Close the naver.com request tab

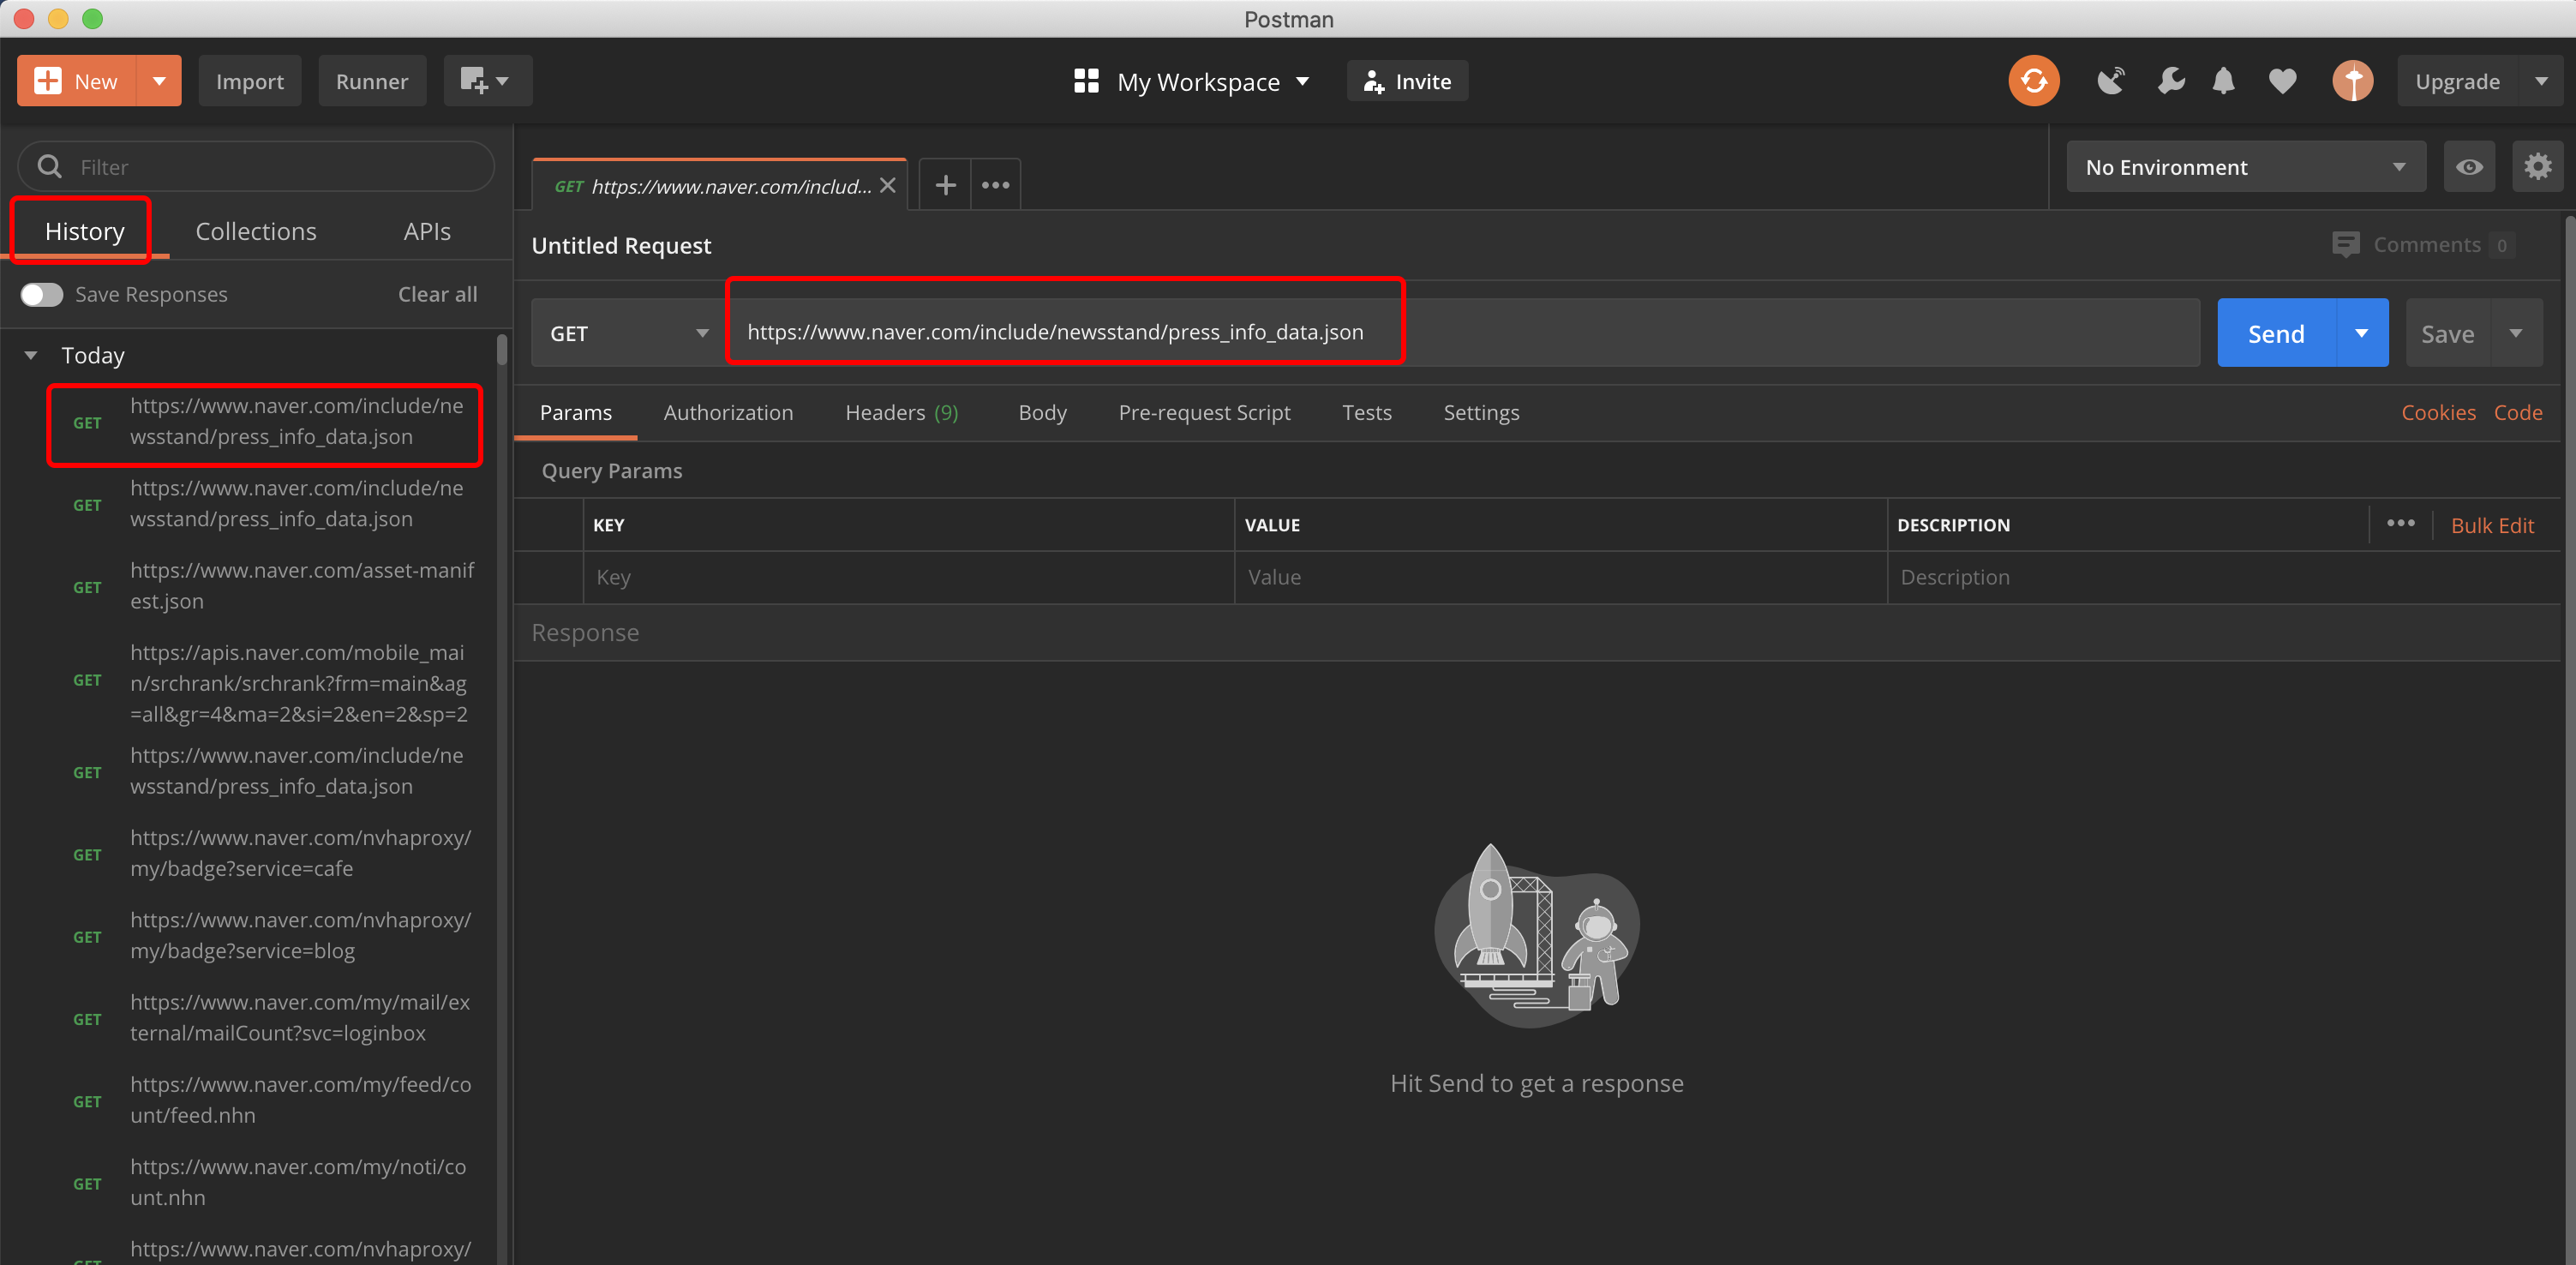(887, 186)
